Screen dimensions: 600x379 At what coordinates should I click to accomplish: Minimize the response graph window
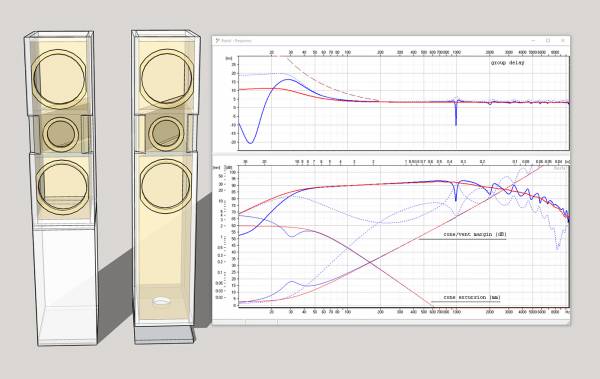pos(533,40)
